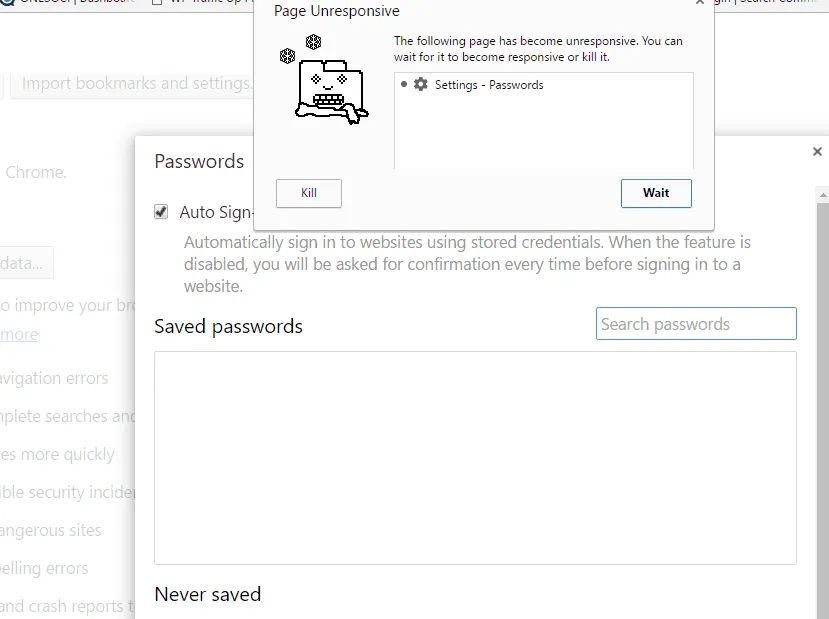This screenshot has width=829, height=619.
Task: Click inside the Search passwords field
Action: 696,323
